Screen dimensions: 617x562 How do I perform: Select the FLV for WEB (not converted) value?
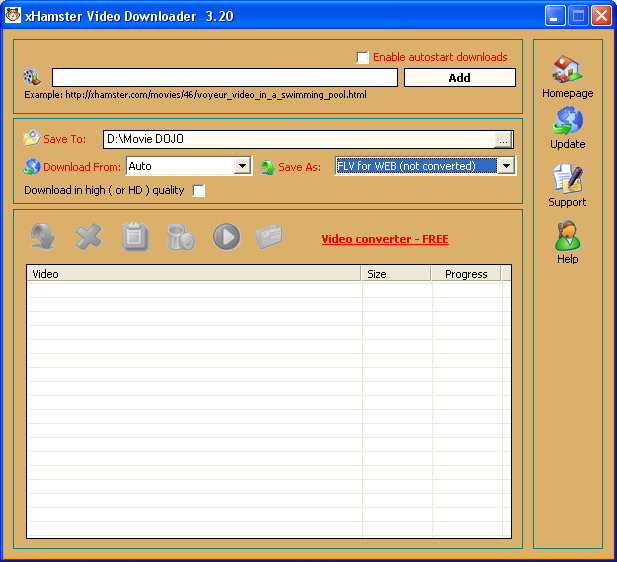click(416, 166)
